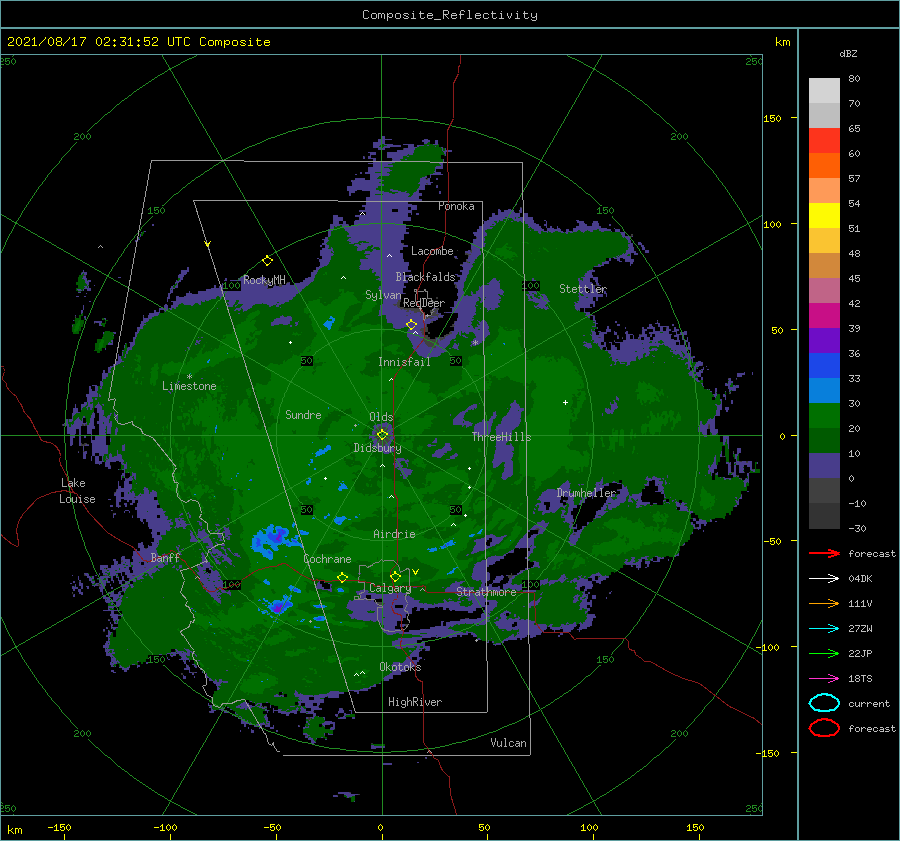Select the purple 39 dBZ color band
Image resolution: width=900 pixels, height=841 pixels.
click(x=824, y=340)
